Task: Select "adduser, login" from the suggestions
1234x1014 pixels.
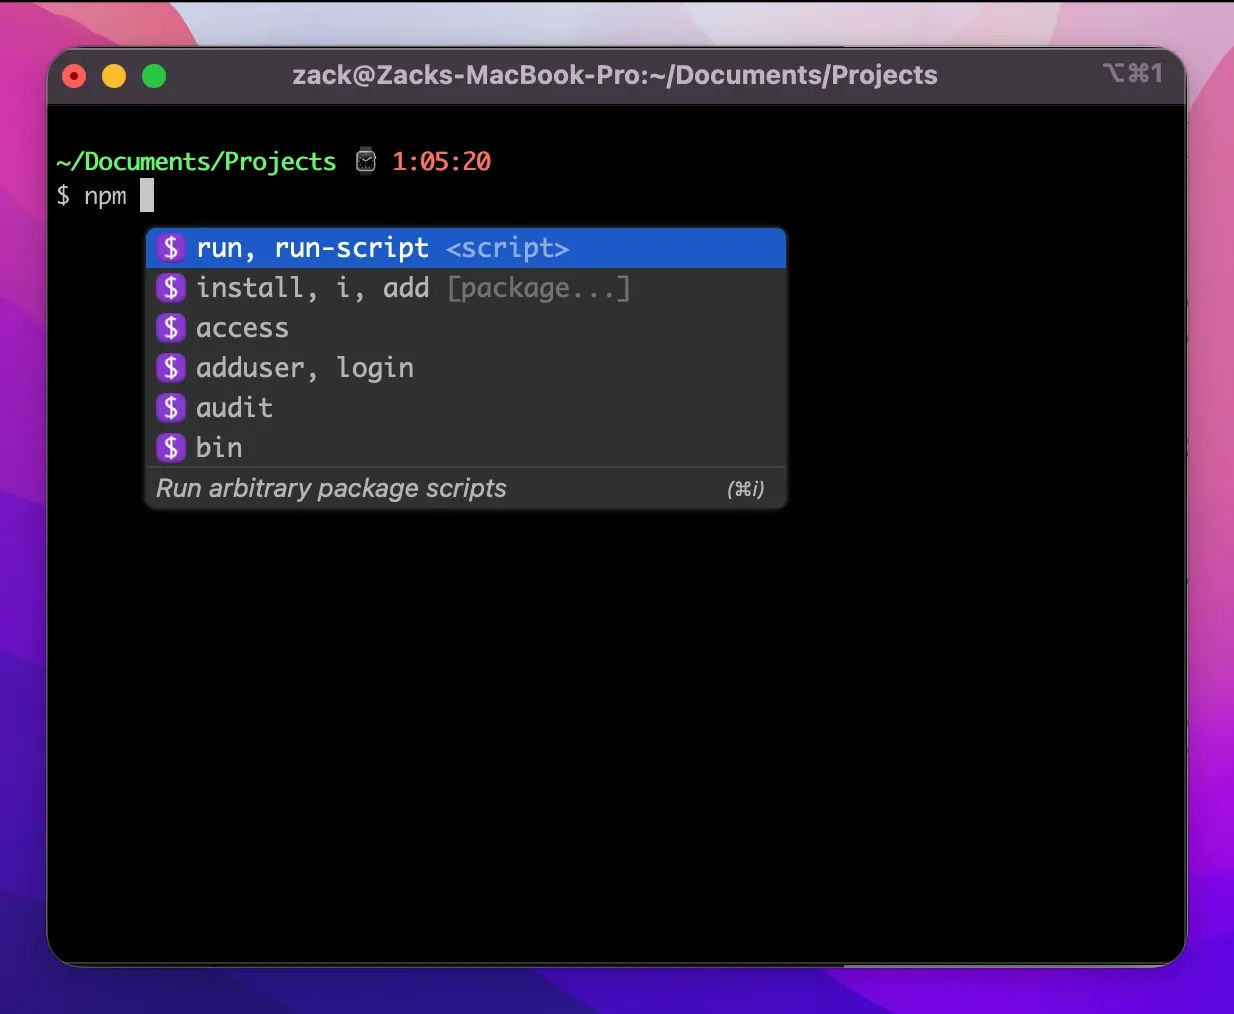Action: click(304, 367)
